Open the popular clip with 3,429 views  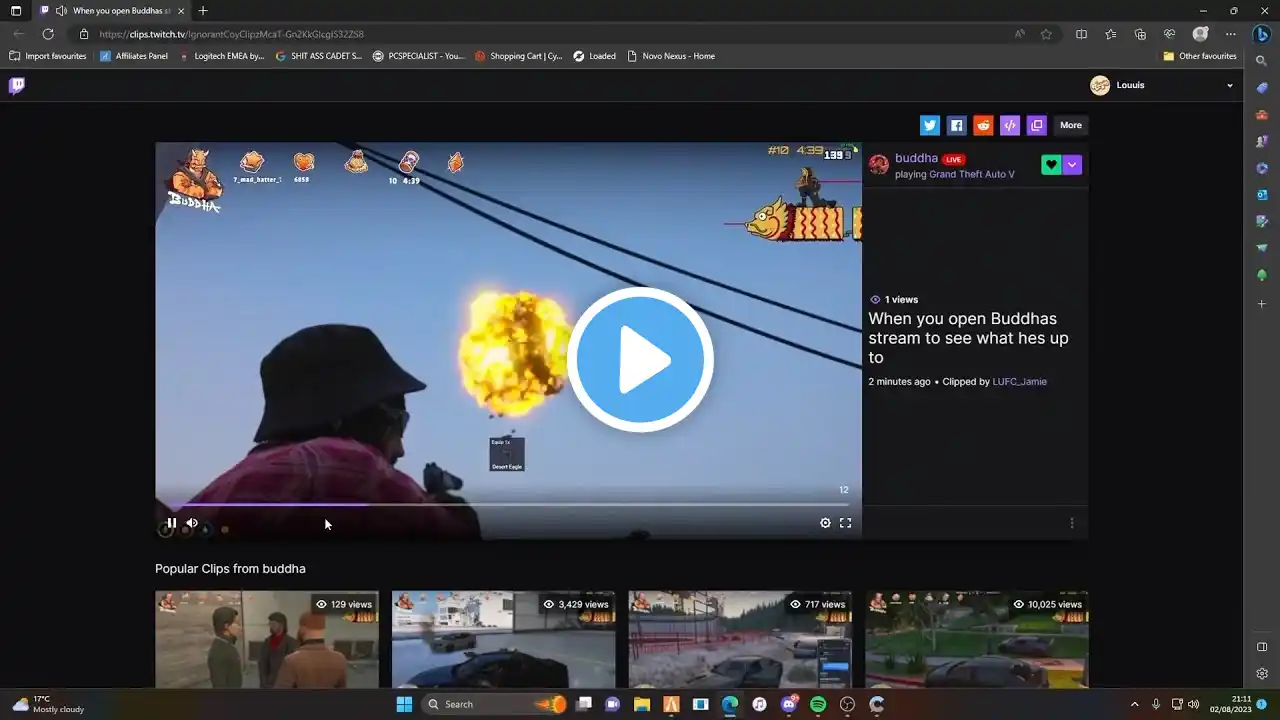pos(503,639)
